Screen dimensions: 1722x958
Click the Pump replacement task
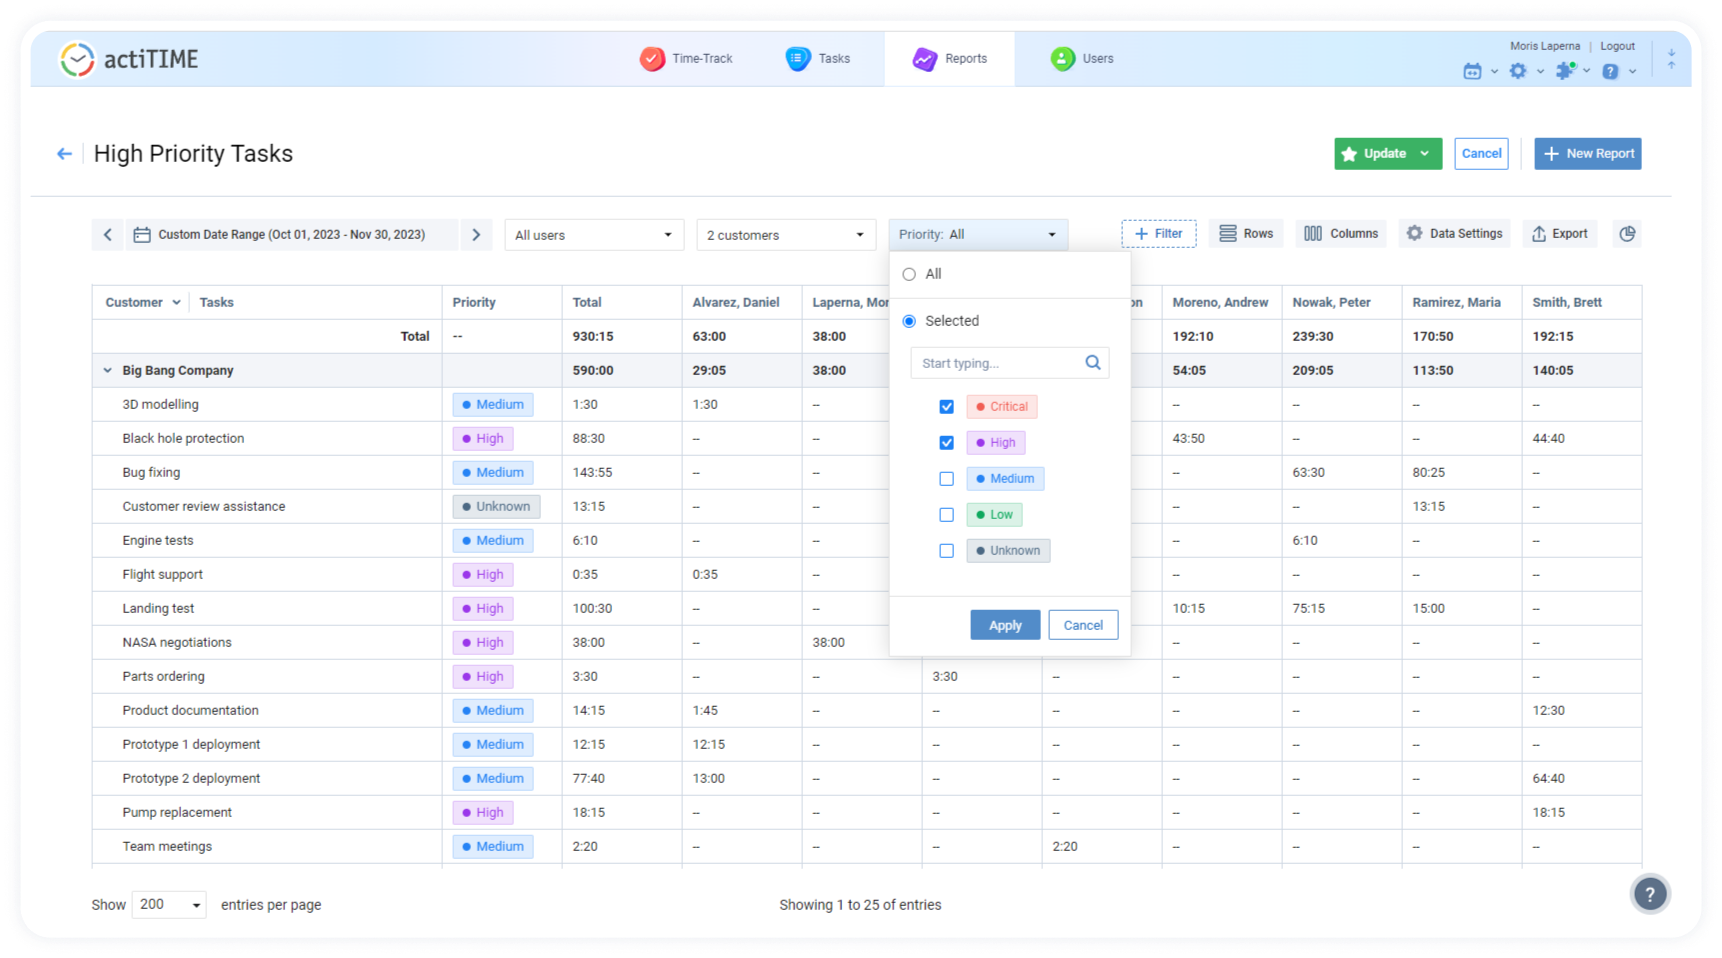tap(177, 813)
